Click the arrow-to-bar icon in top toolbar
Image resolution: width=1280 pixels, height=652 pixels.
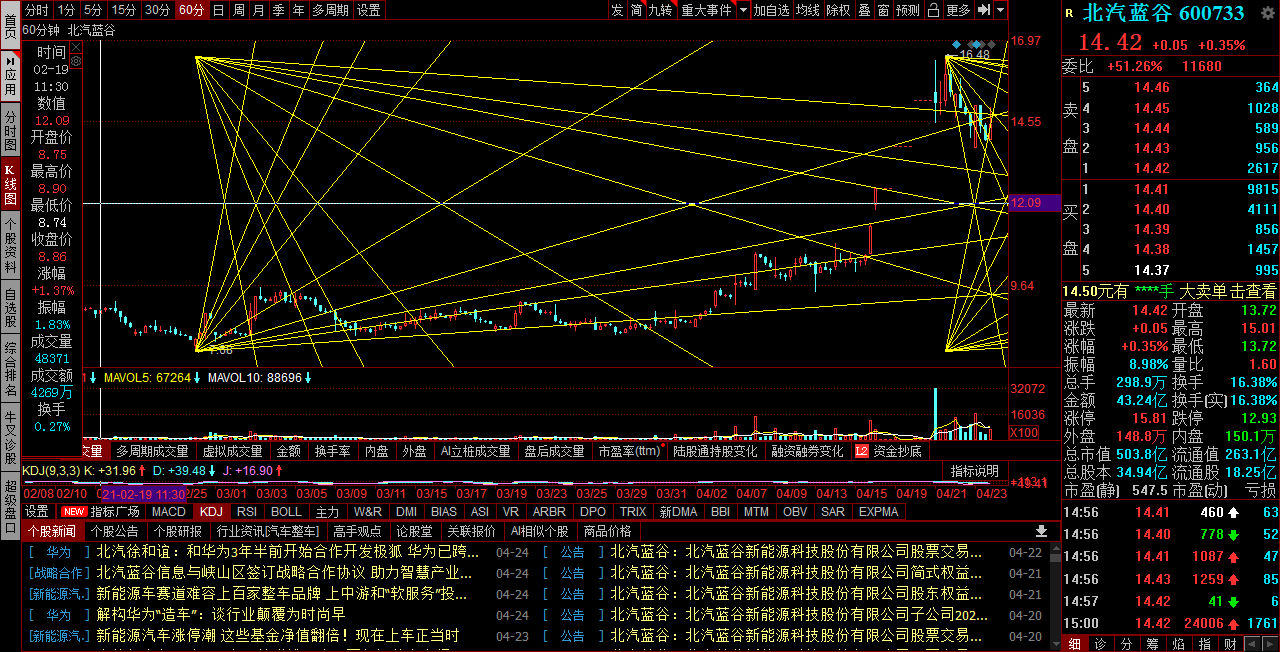pos(984,10)
